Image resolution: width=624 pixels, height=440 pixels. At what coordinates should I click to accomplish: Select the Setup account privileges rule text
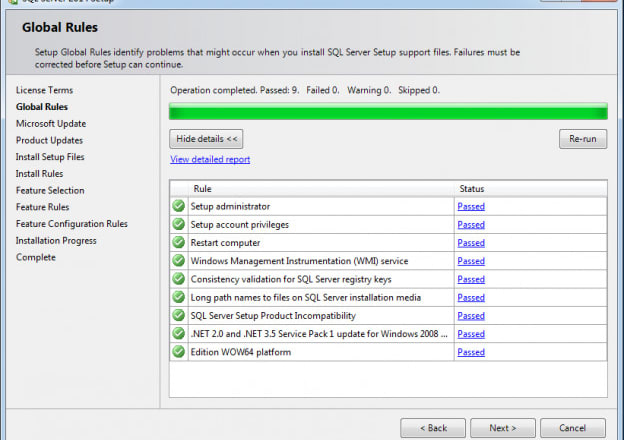(x=240, y=225)
